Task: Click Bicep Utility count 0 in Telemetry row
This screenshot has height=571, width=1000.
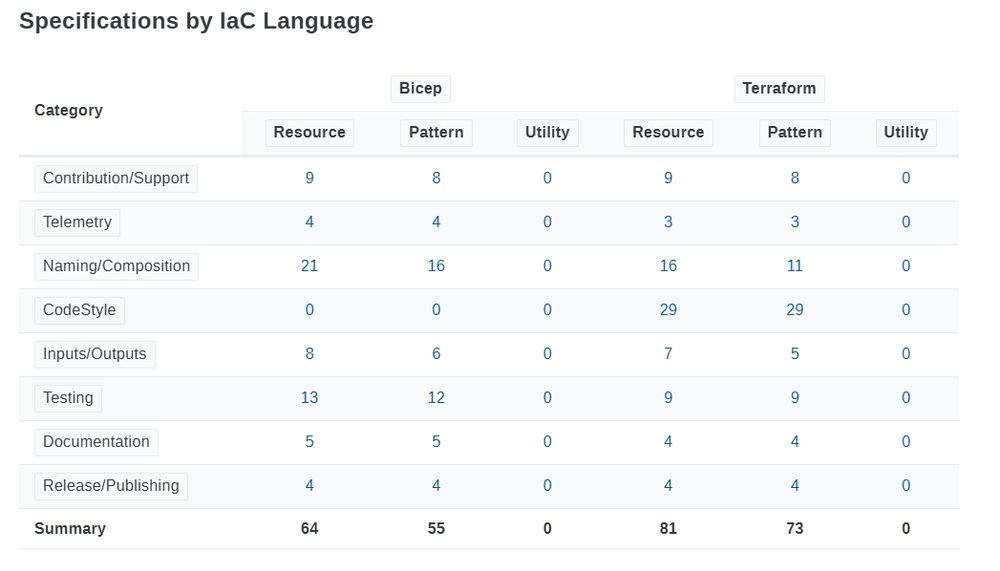Action: [547, 223]
